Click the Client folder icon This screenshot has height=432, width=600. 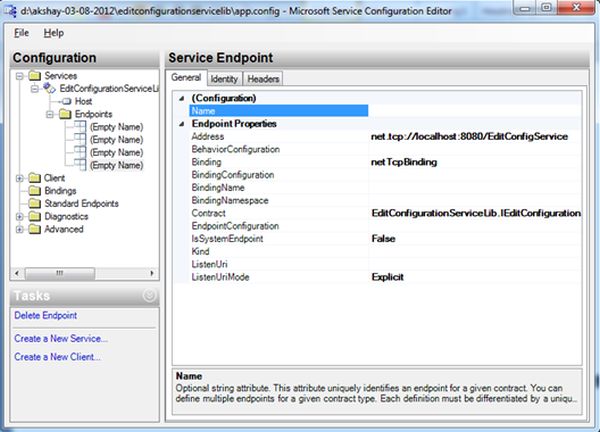(x=34, y=178)
